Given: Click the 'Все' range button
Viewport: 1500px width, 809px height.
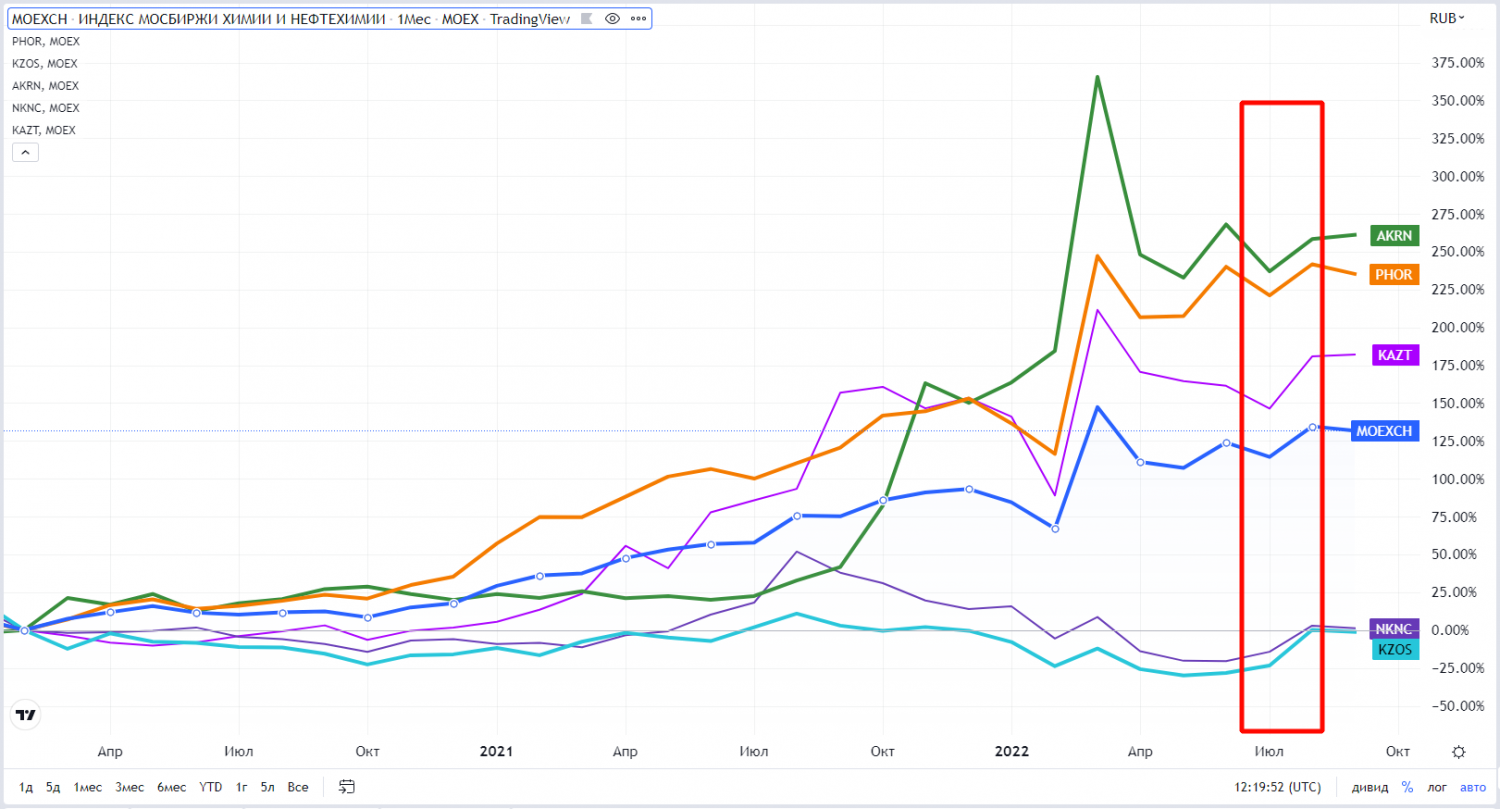Looking at the screenshot, I should (298, 787).
